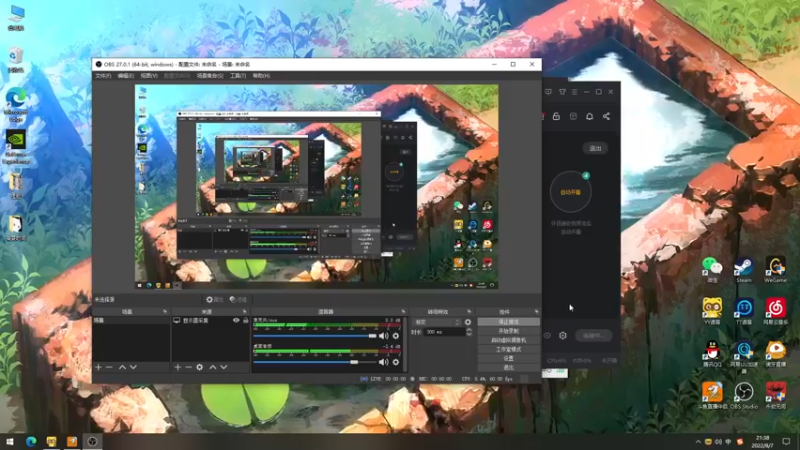Click the Stop Streaming button in Controls
Screen dimensions: 800x450
click(x=508, y=321)
